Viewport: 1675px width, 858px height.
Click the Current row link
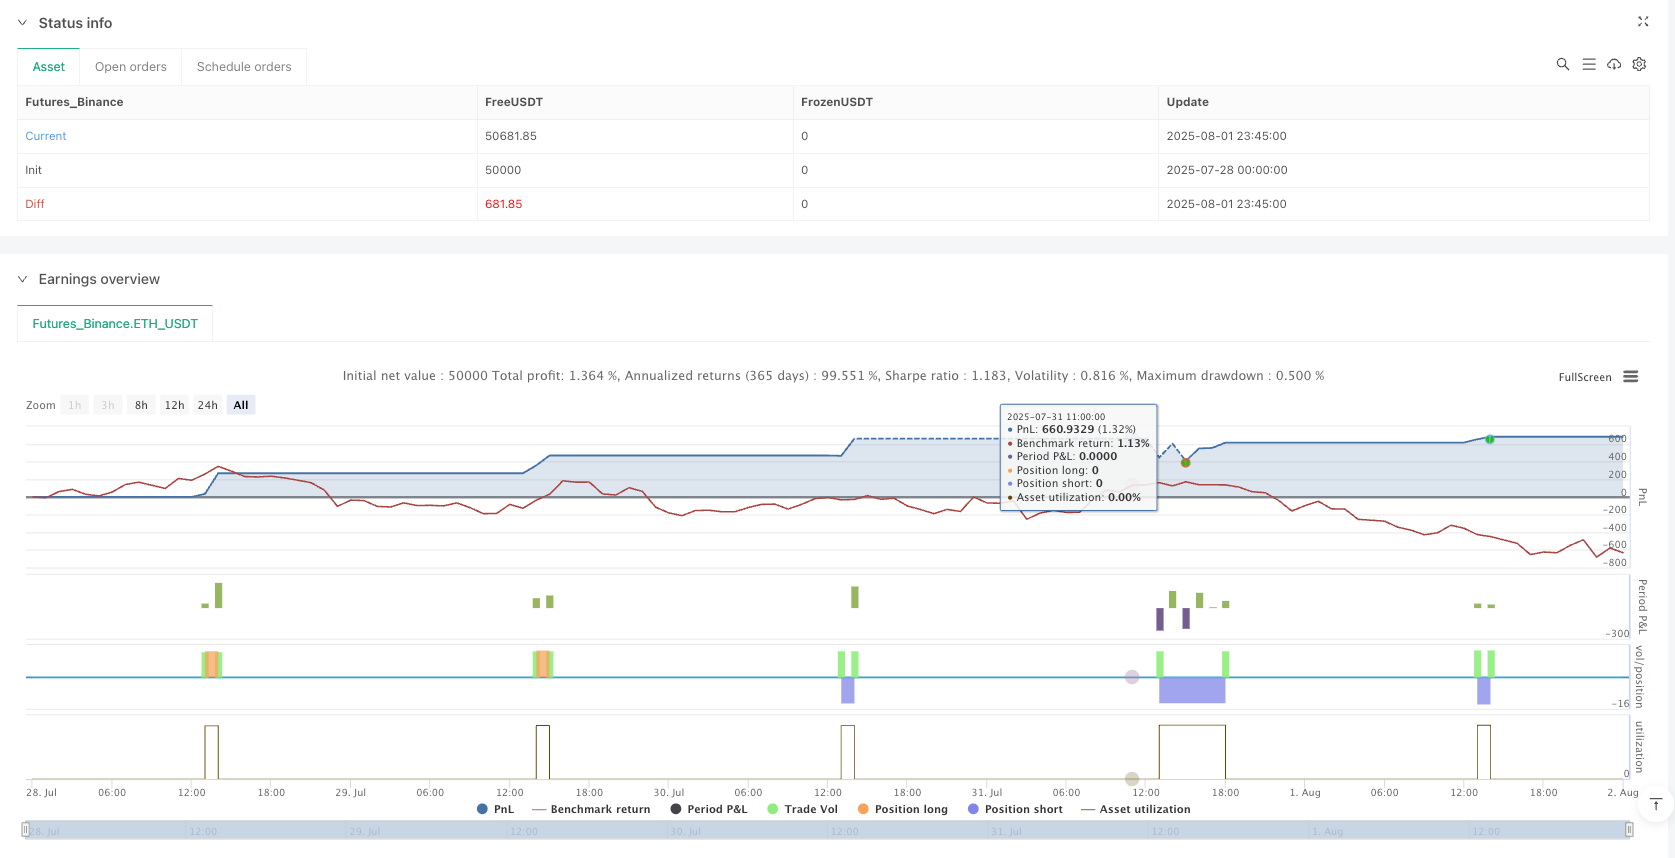(x=46, y=136)
